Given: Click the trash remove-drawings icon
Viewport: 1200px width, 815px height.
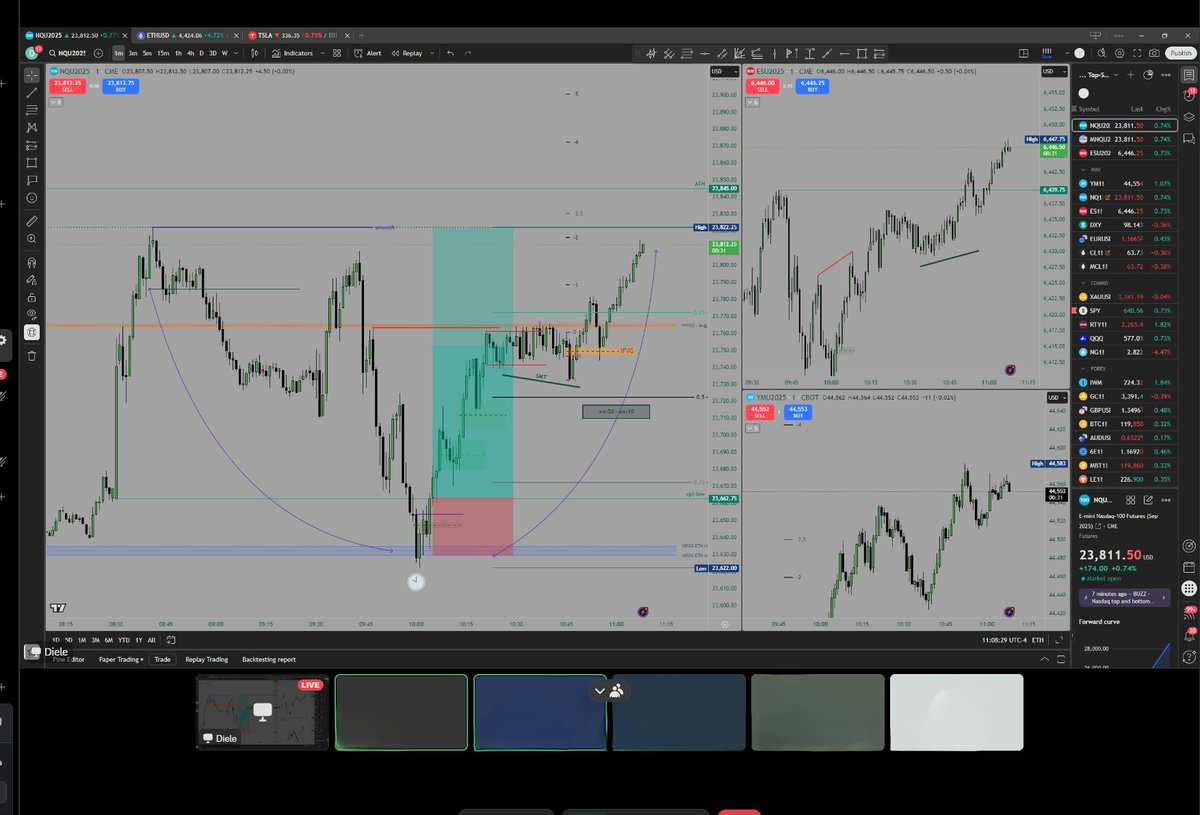Looking at the screenshot, I should pyautogui.click(x=32, y=355).
